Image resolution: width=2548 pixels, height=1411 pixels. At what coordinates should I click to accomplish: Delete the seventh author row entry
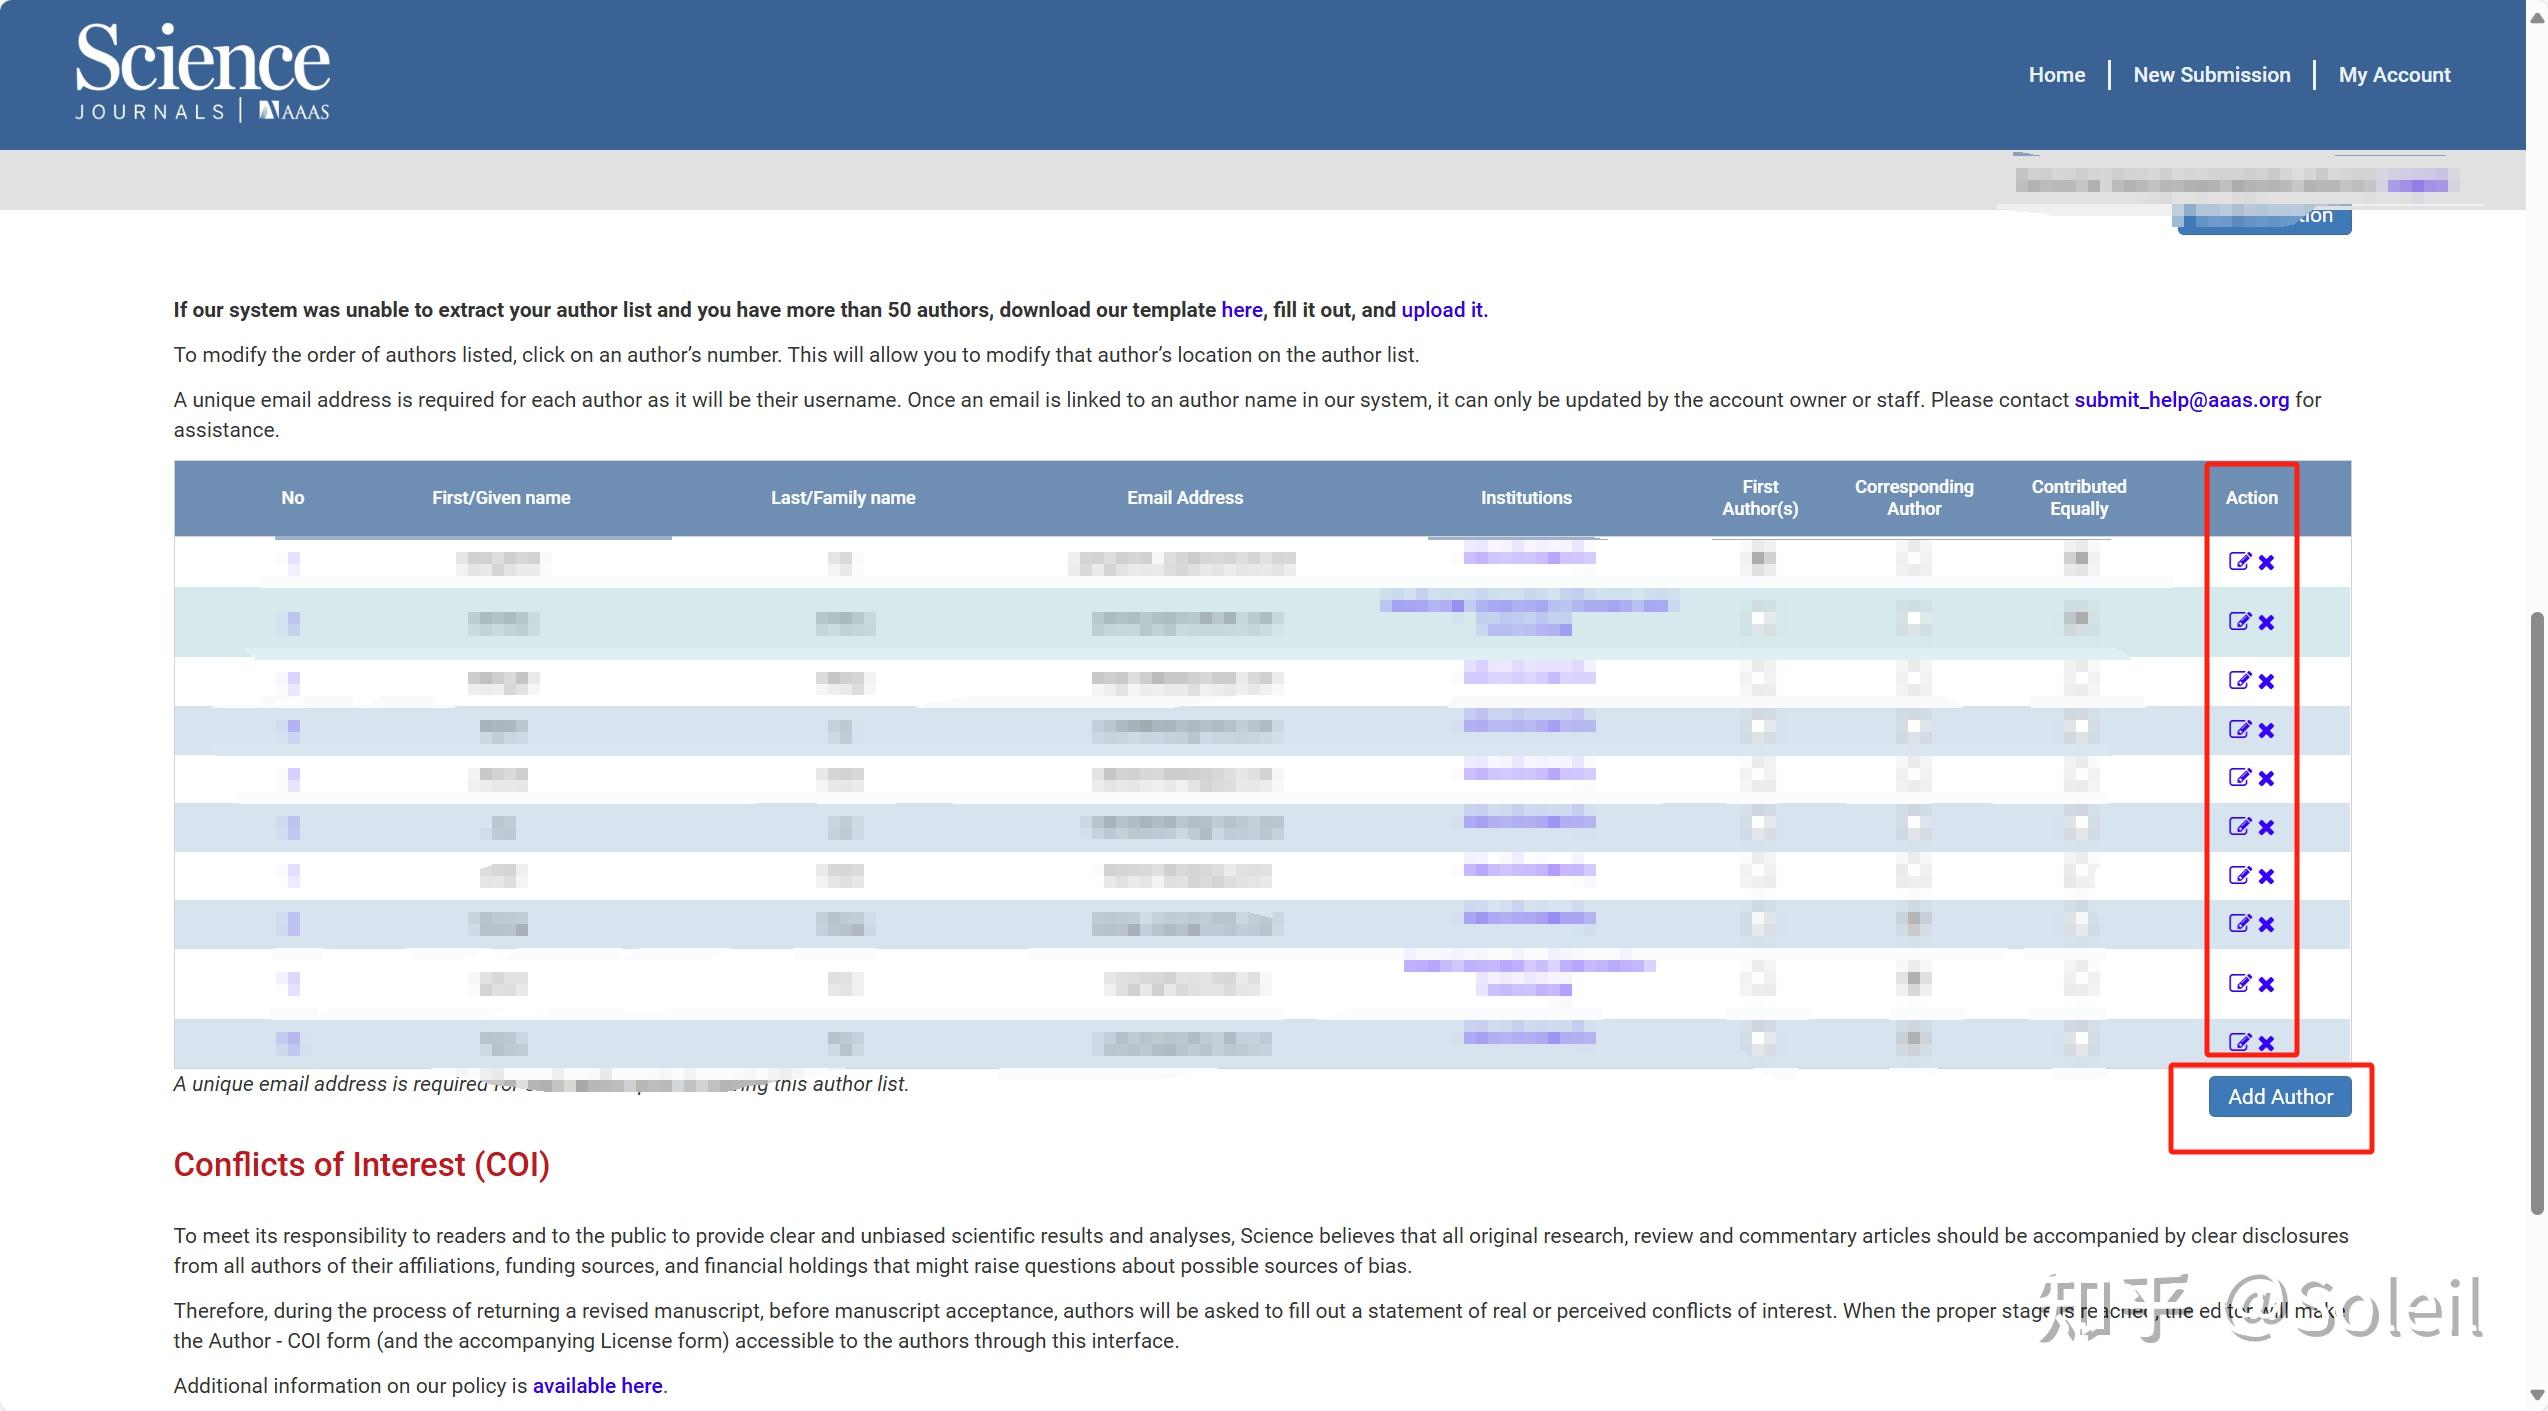point(2267,877)
